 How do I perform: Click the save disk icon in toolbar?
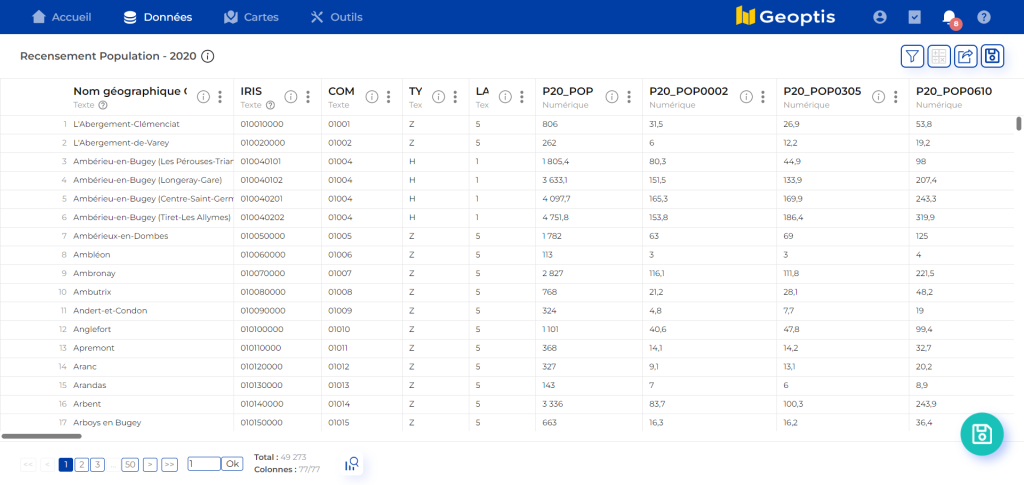click(992, 56)
